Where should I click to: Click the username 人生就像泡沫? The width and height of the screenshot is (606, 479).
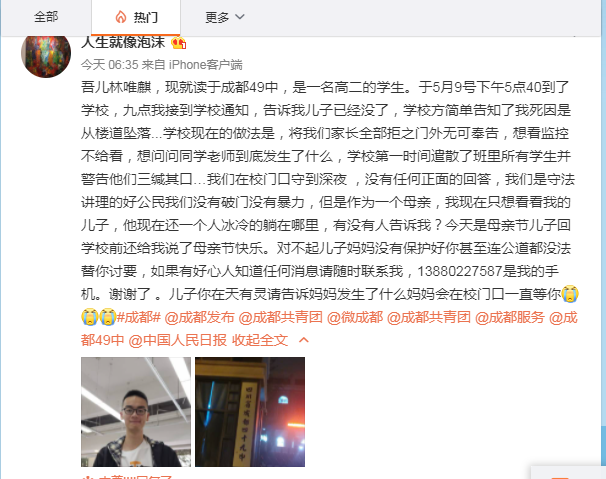click(x=123, y=42)
